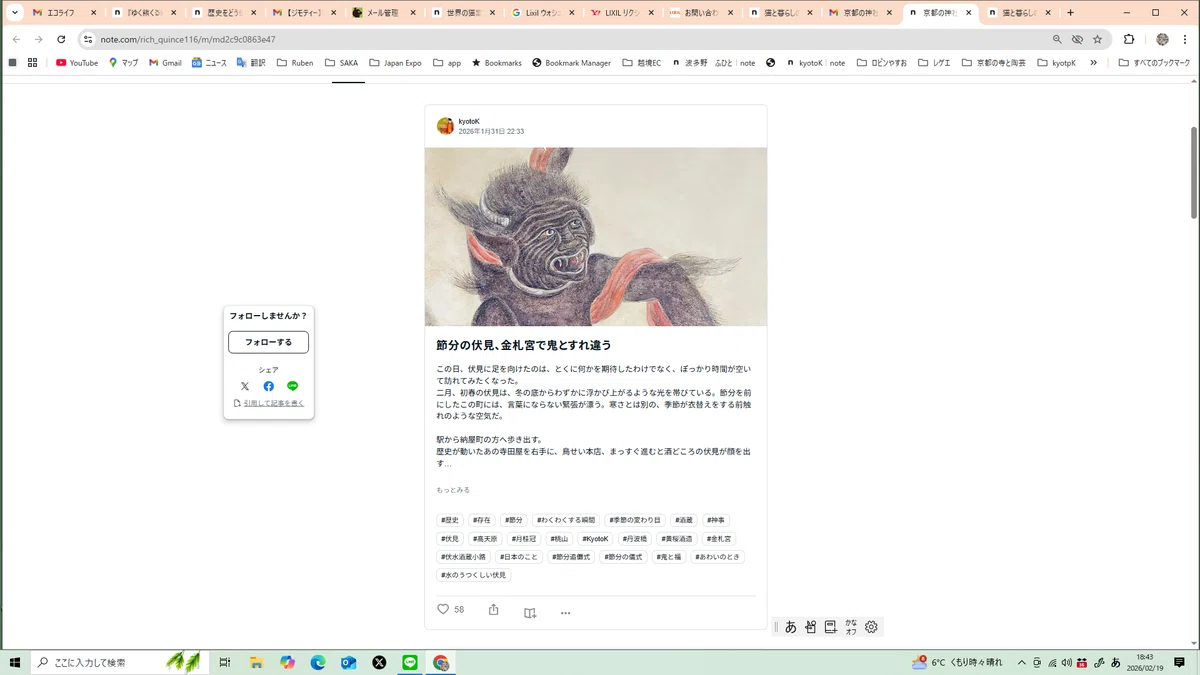
Task: Toggle the あ input mode on language bar
Action: click(790, 627)
